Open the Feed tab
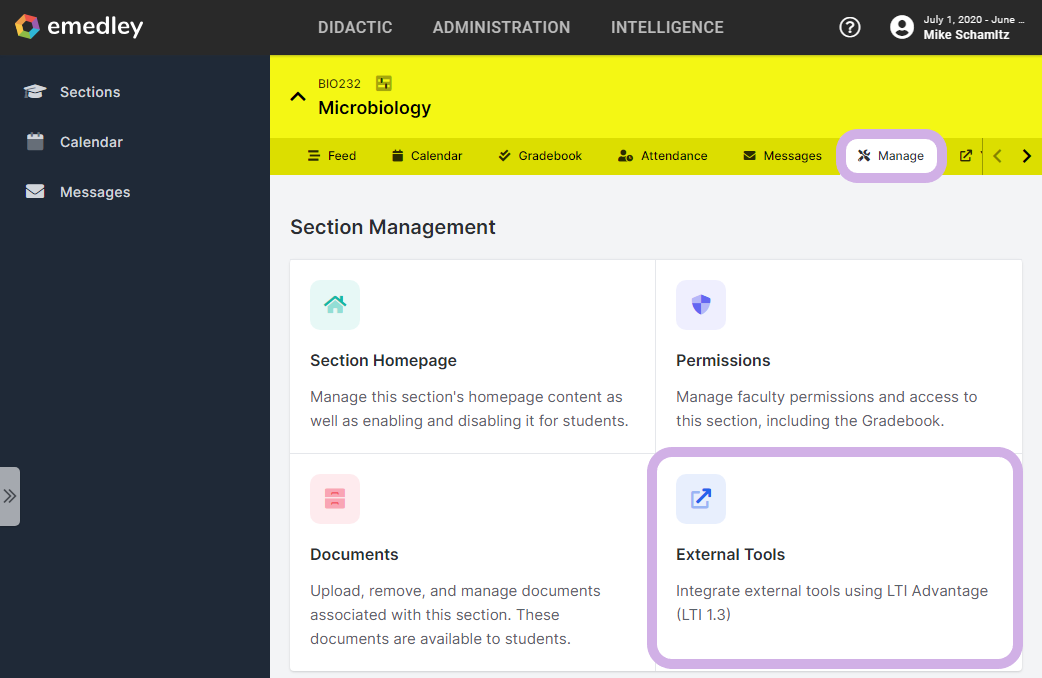The height and width of the screenshot is (678, 1042). [x=332, y=156]
